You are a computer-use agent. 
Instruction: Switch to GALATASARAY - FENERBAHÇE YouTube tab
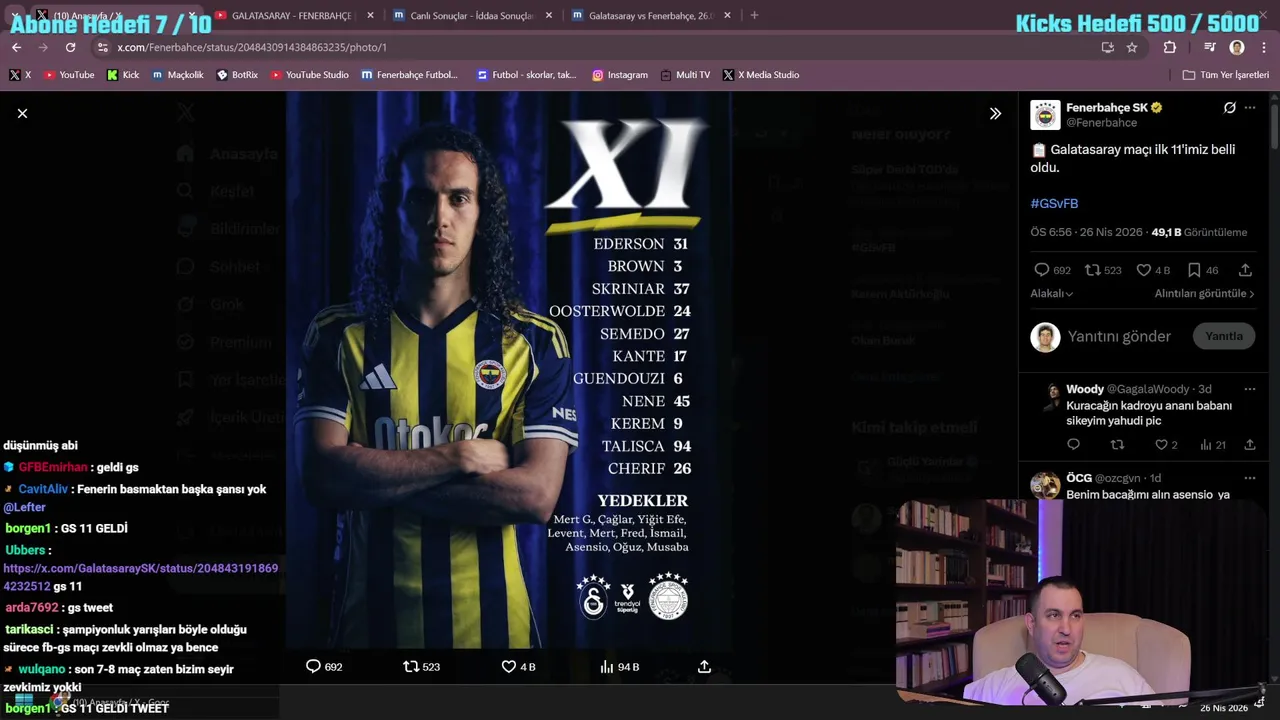click(294, 16)
